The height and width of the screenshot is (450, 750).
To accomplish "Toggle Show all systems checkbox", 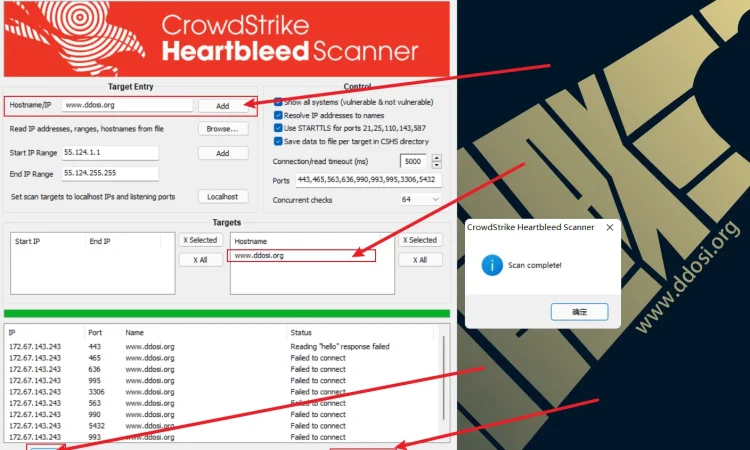I will (278, 102).
